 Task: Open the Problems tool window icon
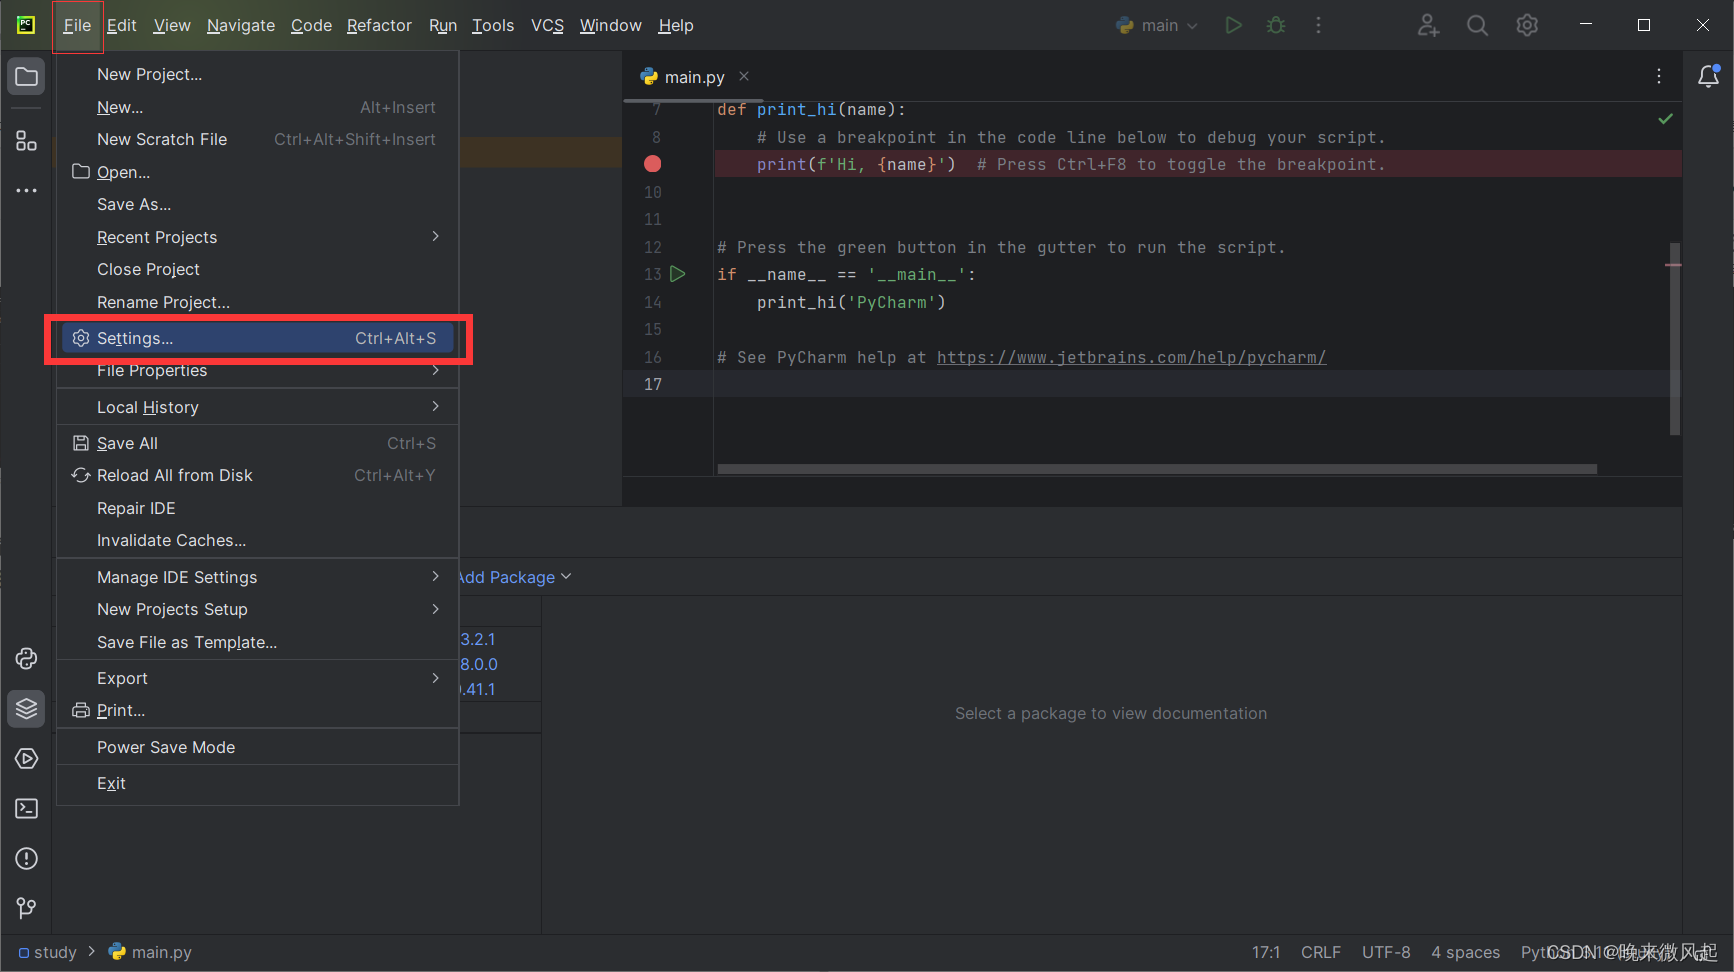[x=26, y=858]
